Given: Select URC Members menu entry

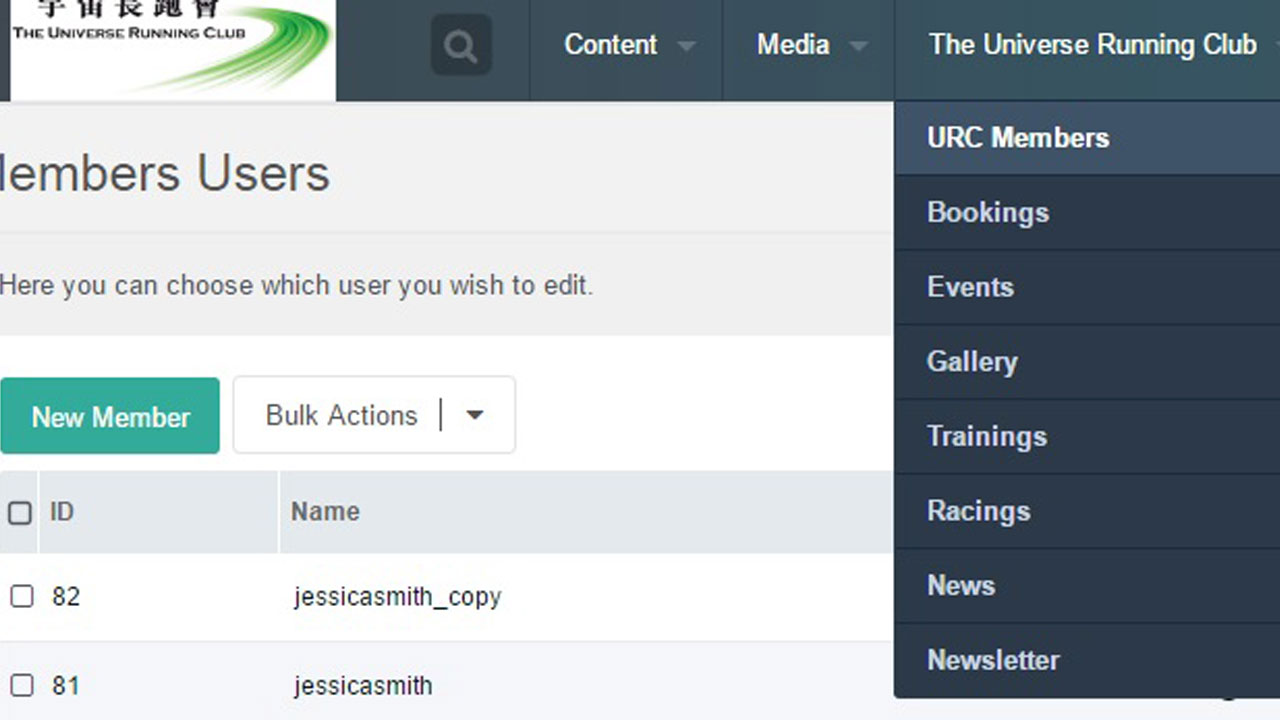Looking at the screenshot, I should pyautogui.click(x=1087, y=138).
